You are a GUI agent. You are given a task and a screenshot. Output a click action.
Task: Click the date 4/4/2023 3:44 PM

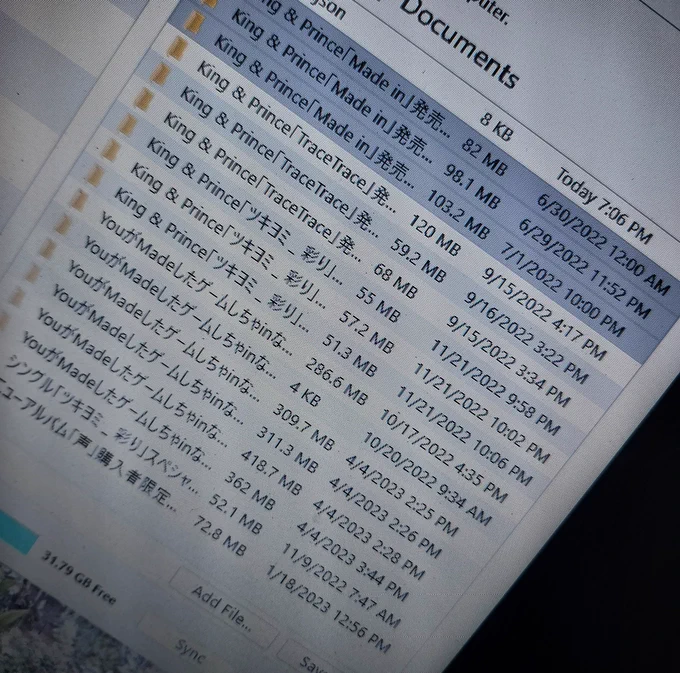(x=352, y=562)
